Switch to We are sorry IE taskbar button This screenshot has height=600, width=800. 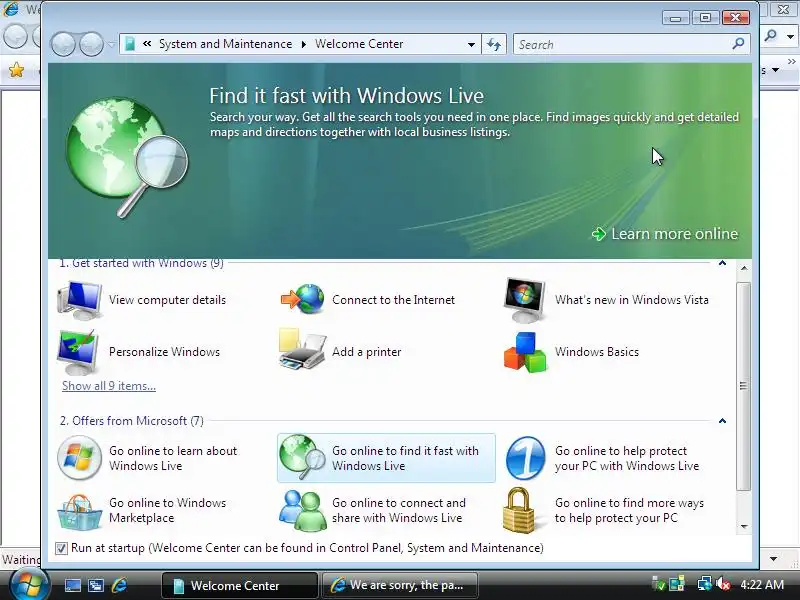pos(400,585)
